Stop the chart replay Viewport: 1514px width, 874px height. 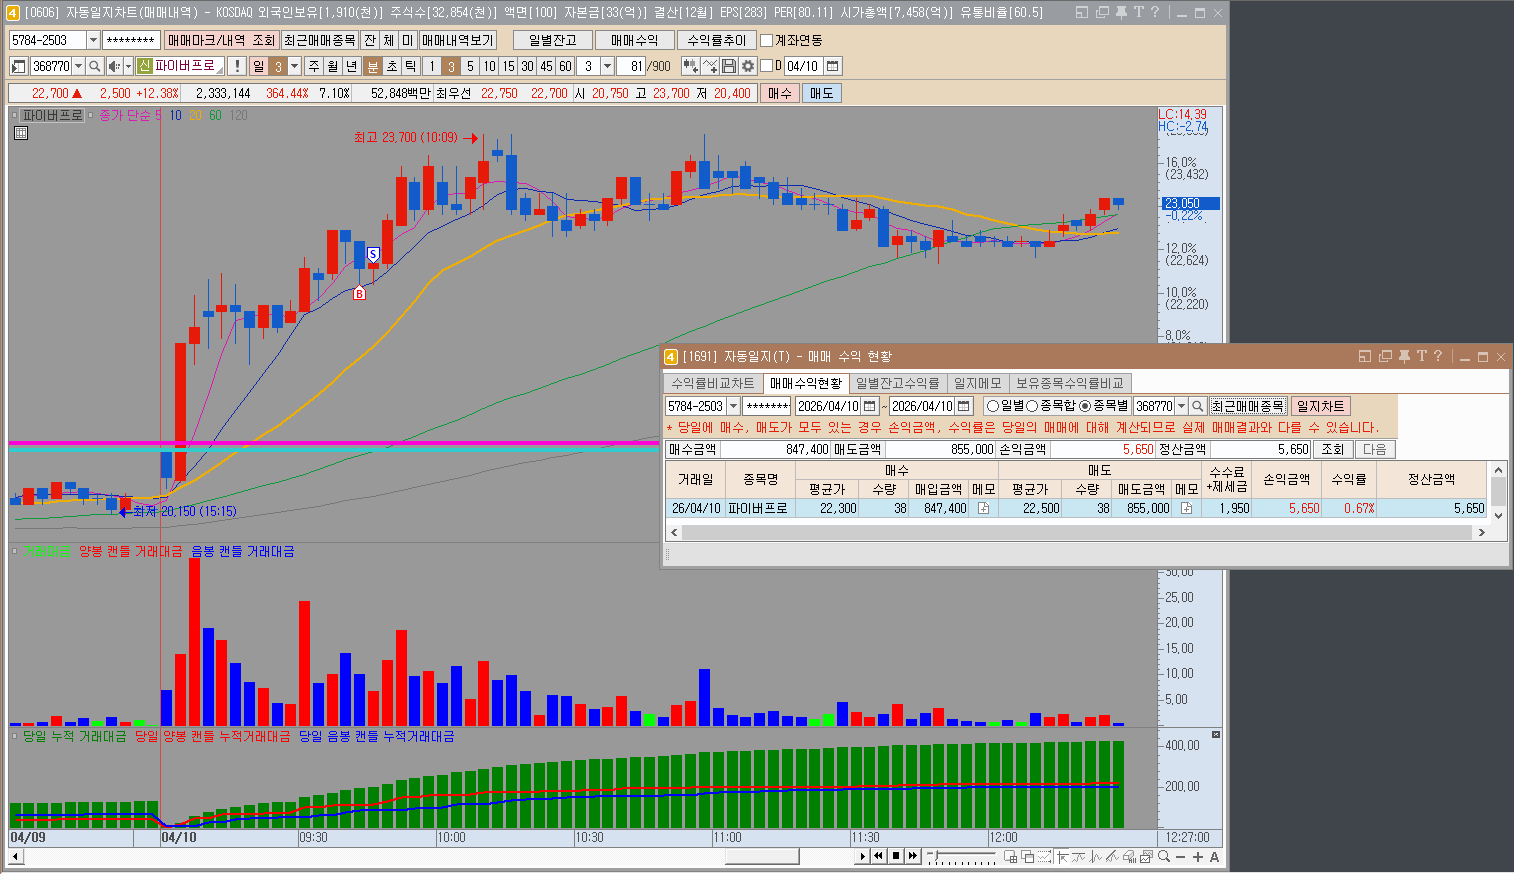click(896, 856)
